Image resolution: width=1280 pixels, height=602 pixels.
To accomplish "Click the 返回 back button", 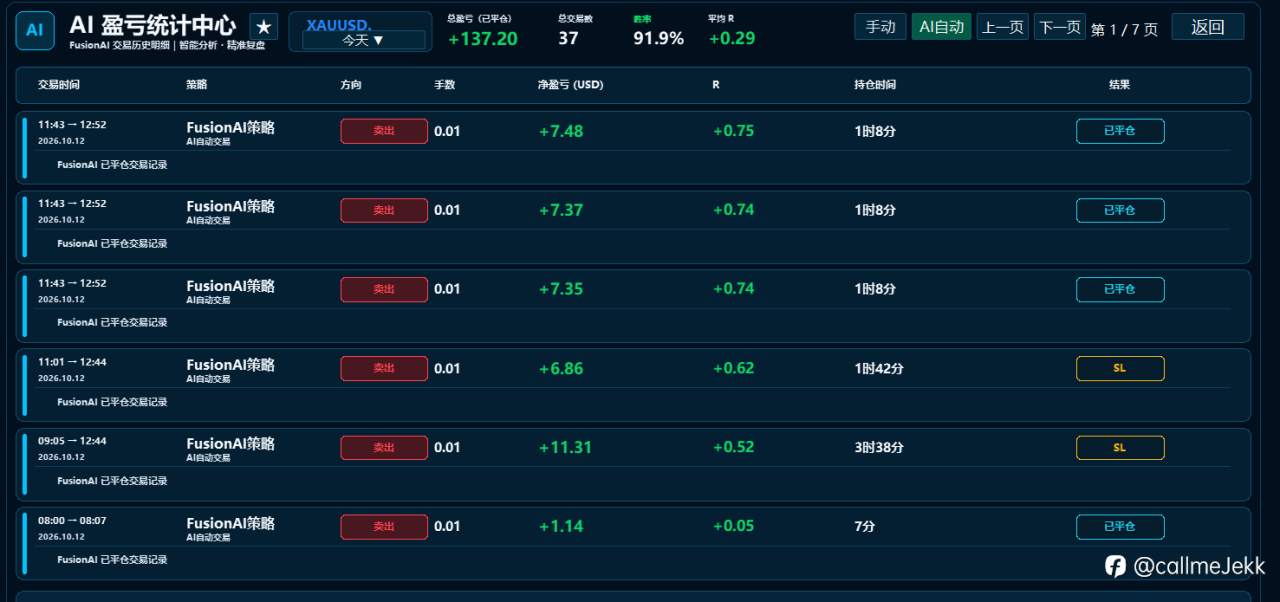I will (x=1208, y=27).
